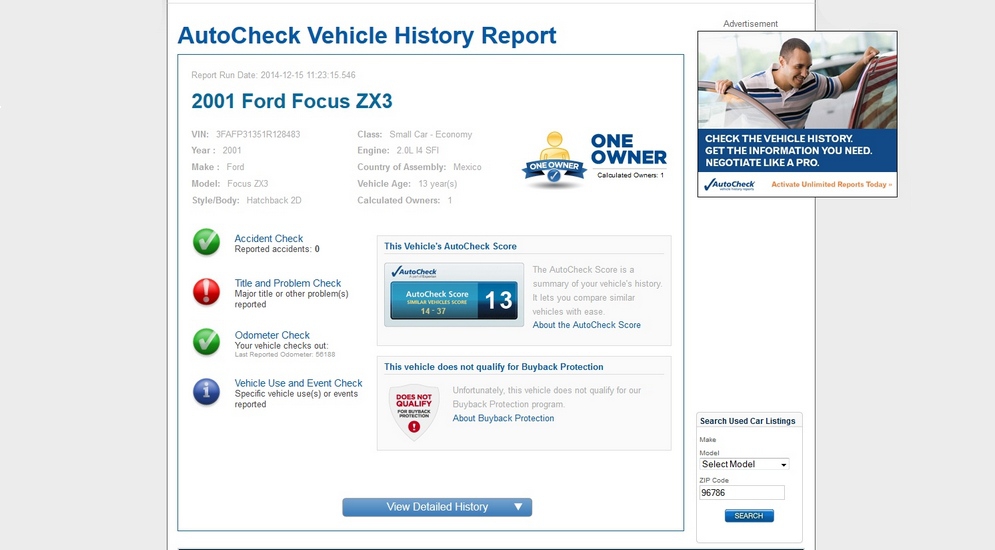Expand the View Detailed History button
The width and height of the screenshot is (995, 550).
coord(437,507)
